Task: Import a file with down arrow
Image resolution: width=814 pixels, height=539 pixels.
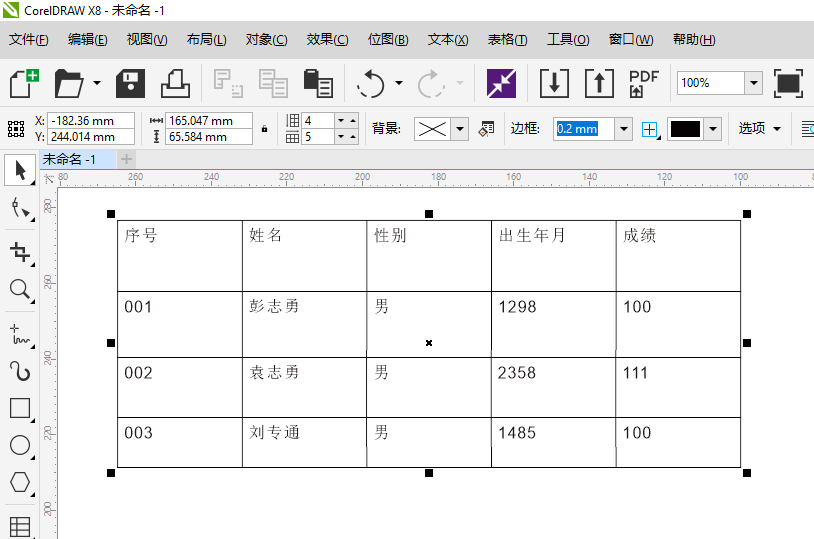Action: (554, 83)
